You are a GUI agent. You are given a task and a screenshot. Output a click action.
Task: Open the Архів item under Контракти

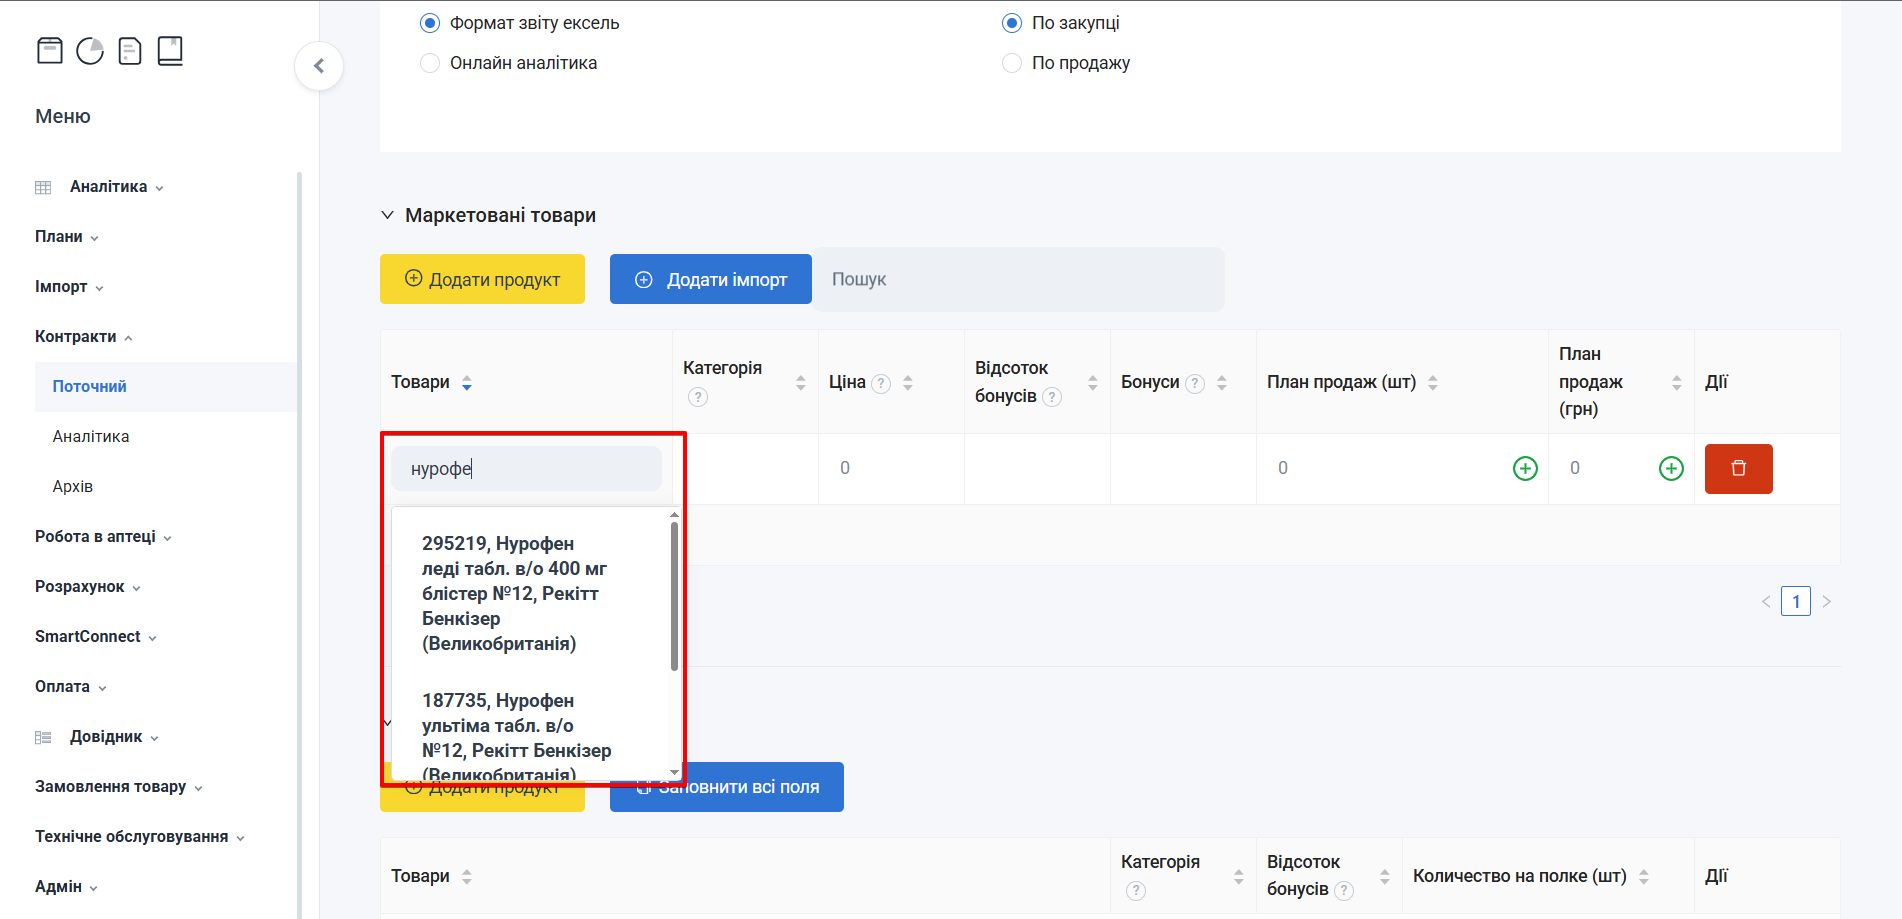pyautogui.click(x=73, y=487)
